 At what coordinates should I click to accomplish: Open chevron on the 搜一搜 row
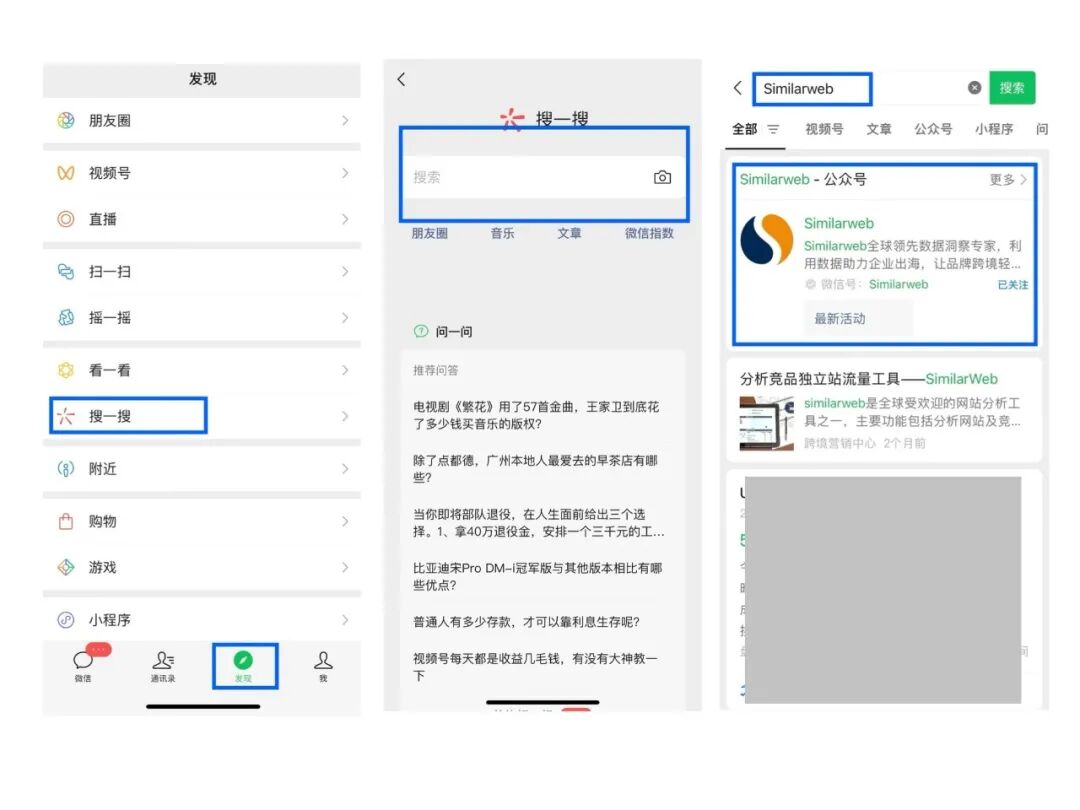pyautogui.click(x=345, y=416)
